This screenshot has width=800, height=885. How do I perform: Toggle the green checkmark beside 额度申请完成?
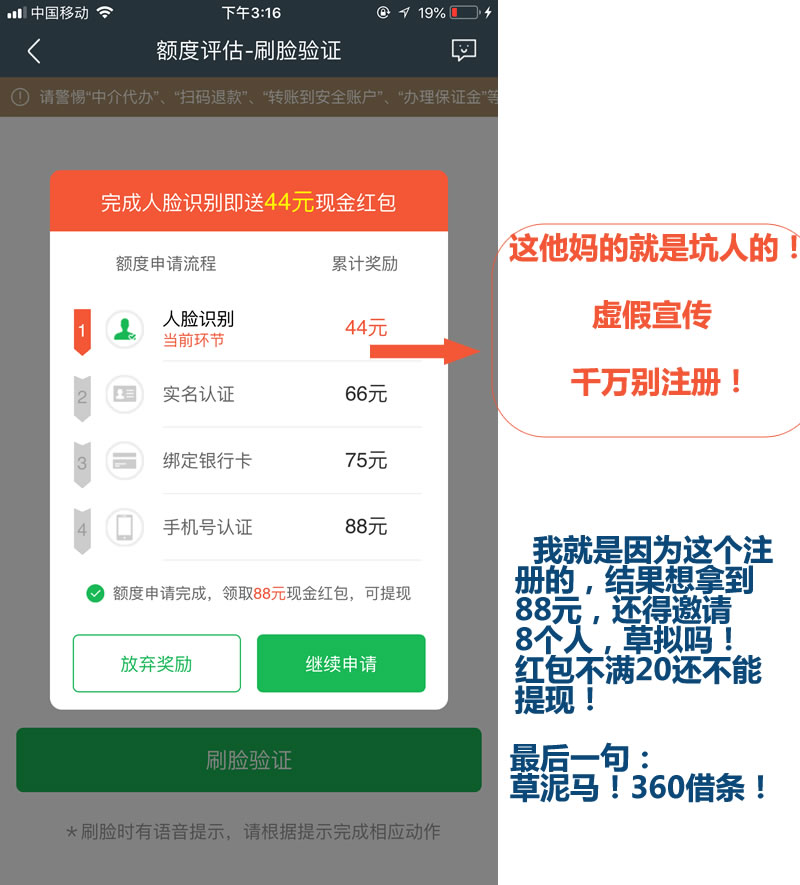pos(95,593)
